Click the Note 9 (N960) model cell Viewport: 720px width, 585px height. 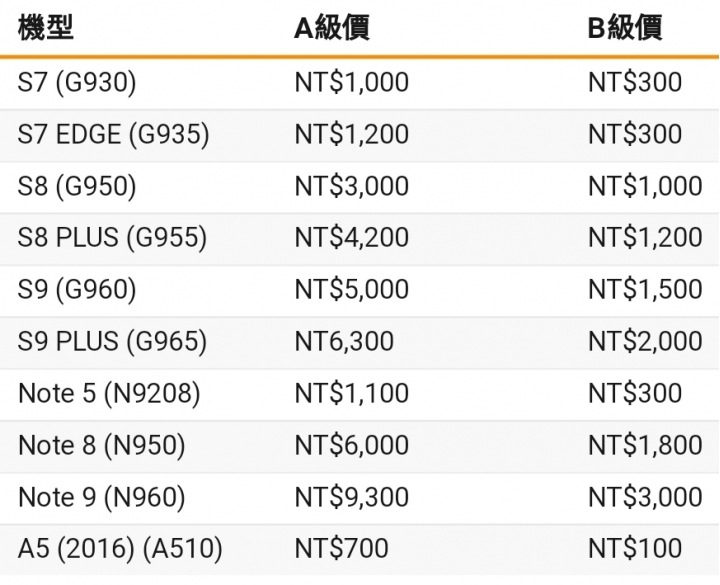101,497
